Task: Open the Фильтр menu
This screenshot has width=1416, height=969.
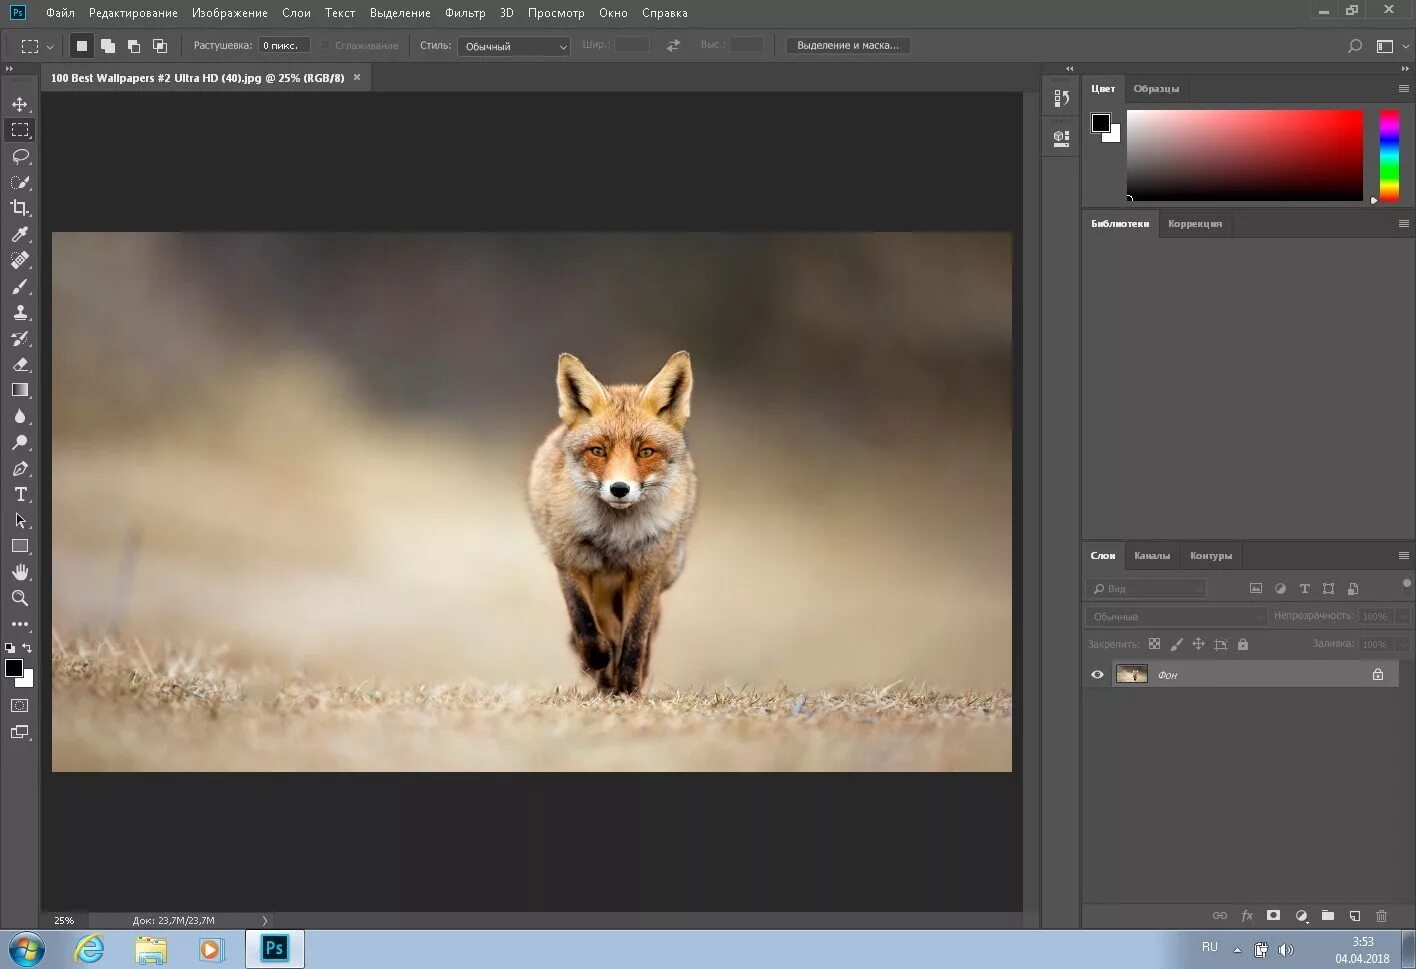Action: [x=465, y=13]
